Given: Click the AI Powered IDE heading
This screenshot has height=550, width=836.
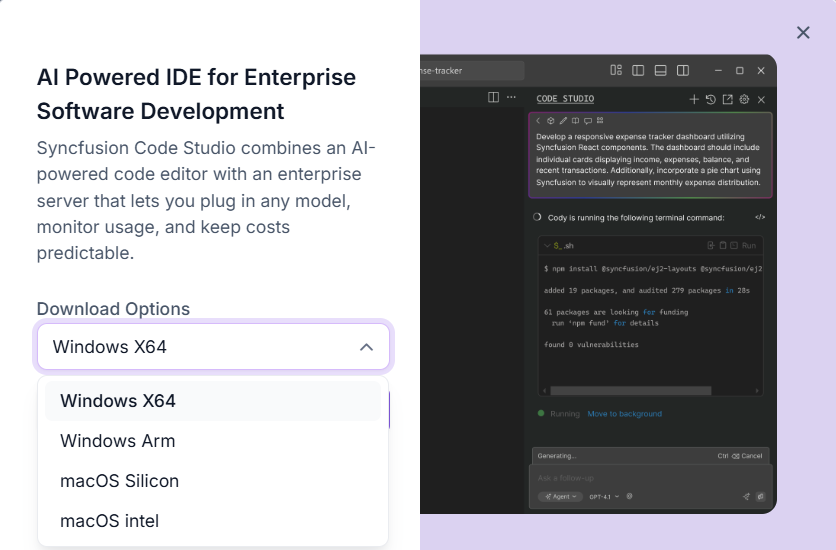Looking at the screenshot, I should pyautogui.click(x=196, y=94).
